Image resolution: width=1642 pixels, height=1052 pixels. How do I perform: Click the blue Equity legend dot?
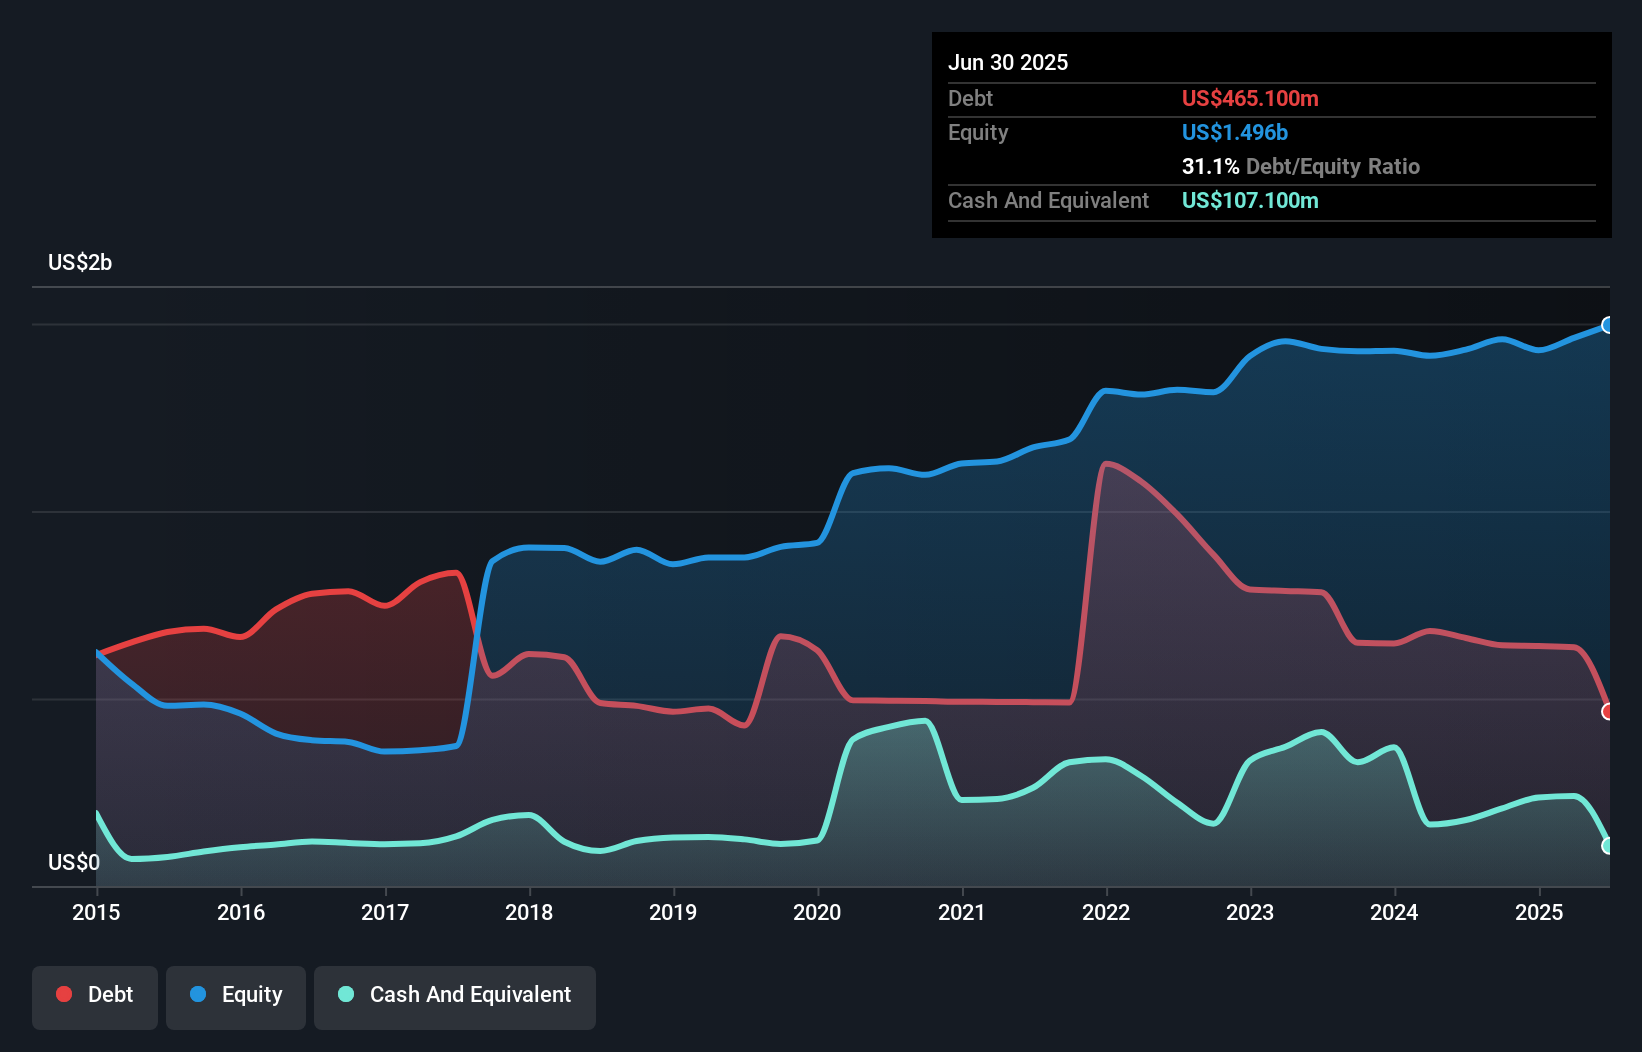point(198,994)
